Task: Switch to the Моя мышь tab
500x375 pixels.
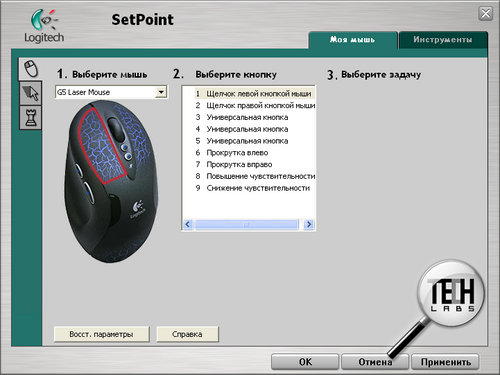Action: pyautogui.click(x=353, y=40)
